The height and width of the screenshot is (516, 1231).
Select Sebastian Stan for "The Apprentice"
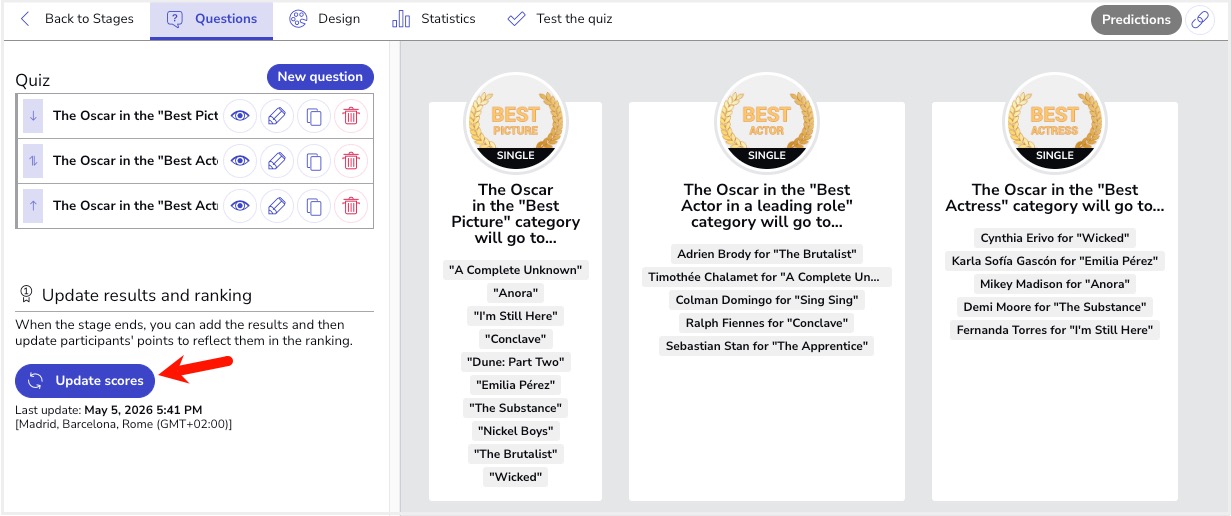(767, 346)
